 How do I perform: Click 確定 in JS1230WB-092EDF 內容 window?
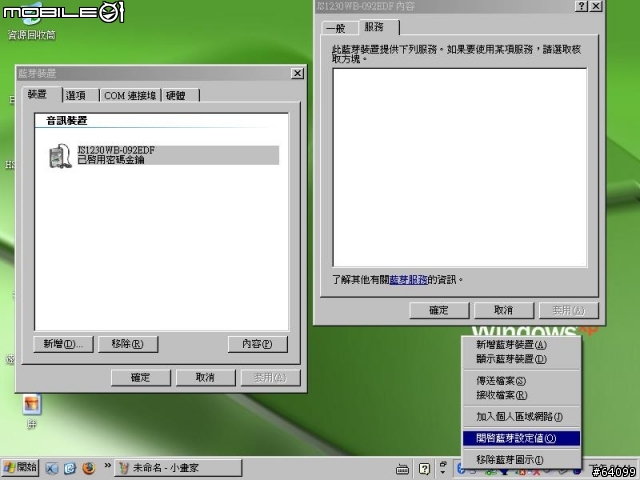pos(439,310)
